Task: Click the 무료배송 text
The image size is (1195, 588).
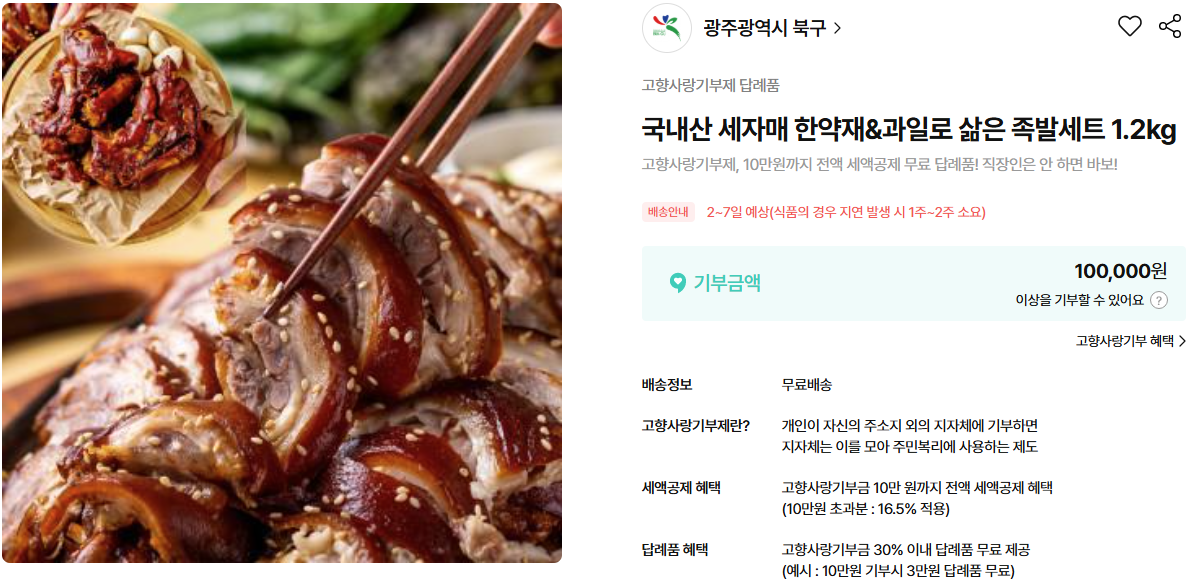Action: click(x=807, y=385)
